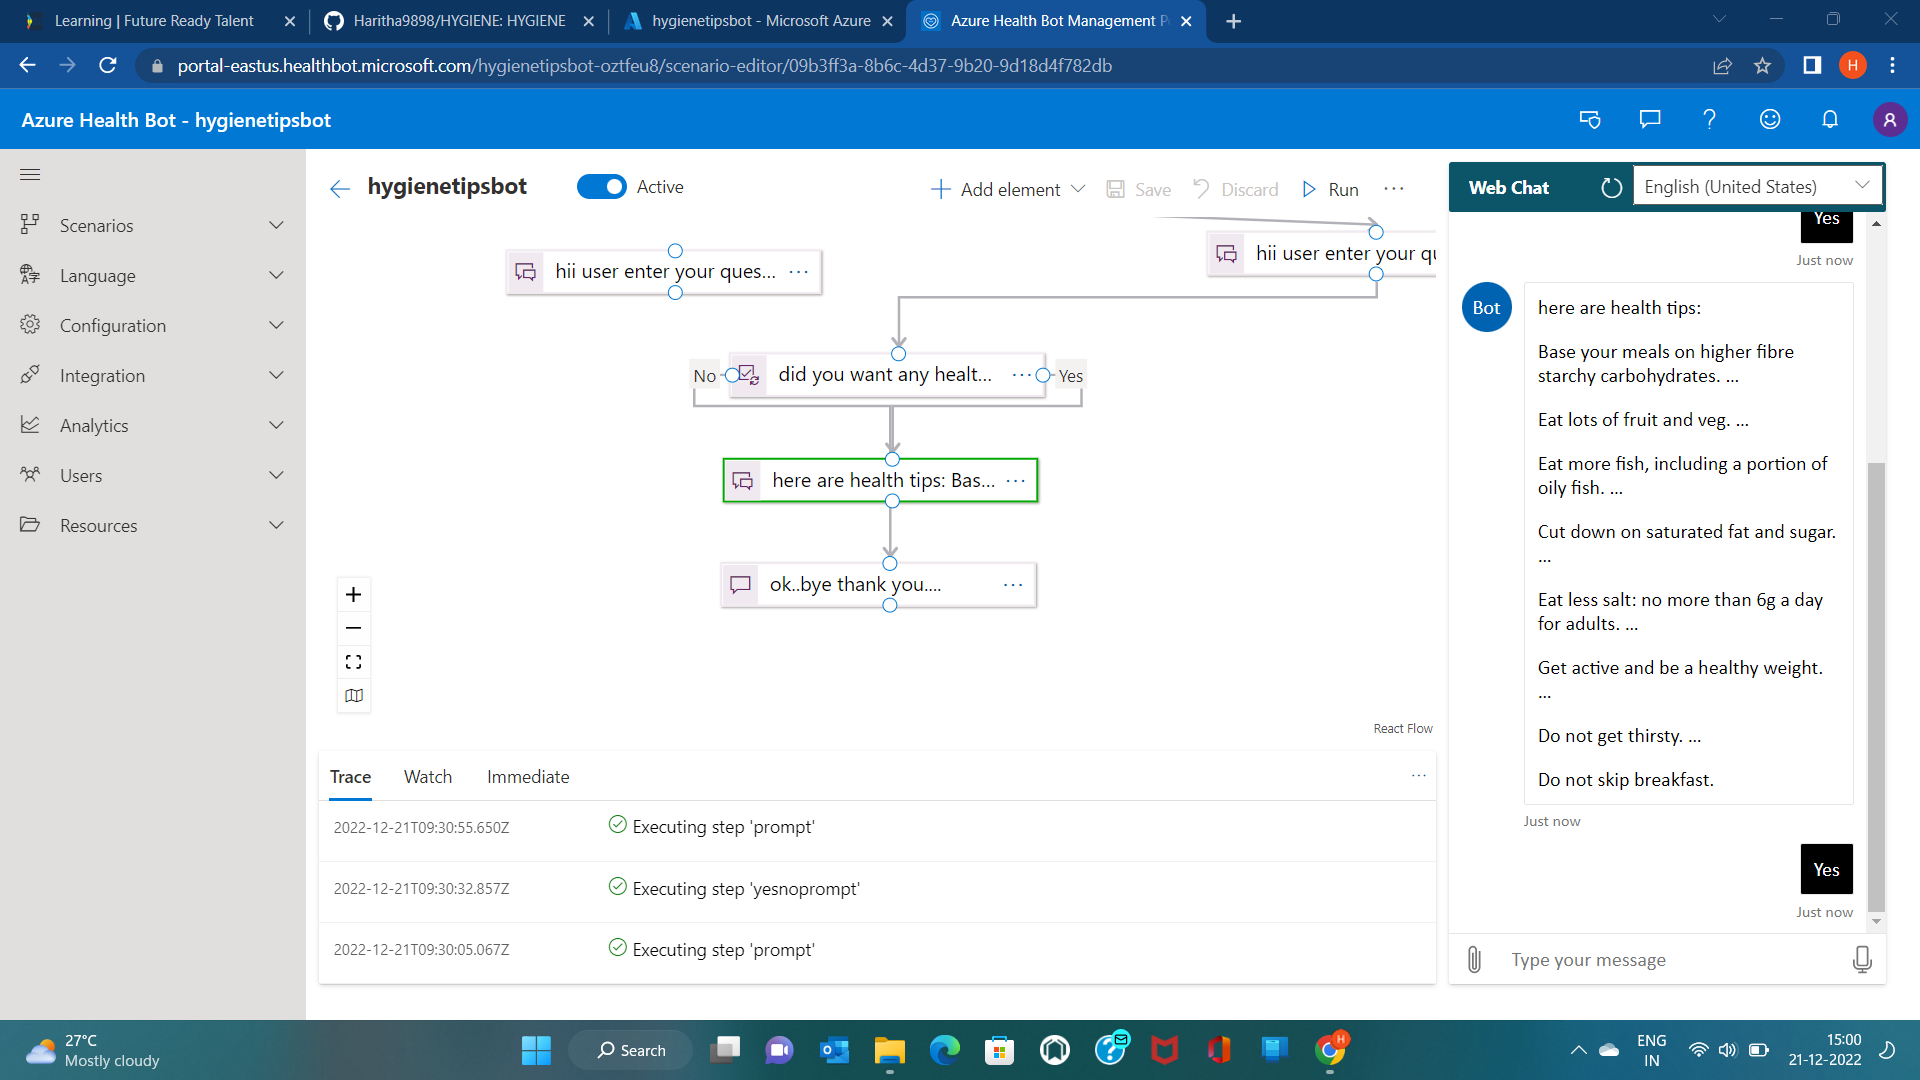The image size is (1920, 1080).
Task: Click the Run button
Action: [1331, 189]
